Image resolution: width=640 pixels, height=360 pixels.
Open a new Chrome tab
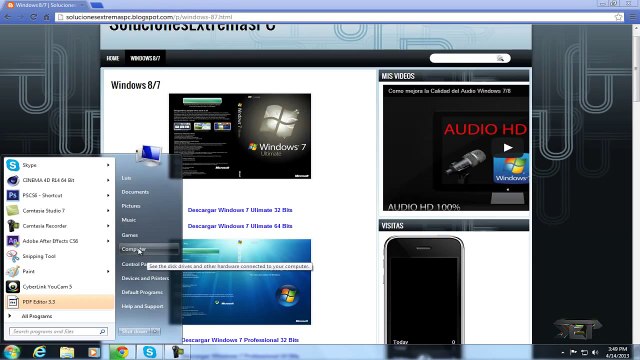coord(97,5)
